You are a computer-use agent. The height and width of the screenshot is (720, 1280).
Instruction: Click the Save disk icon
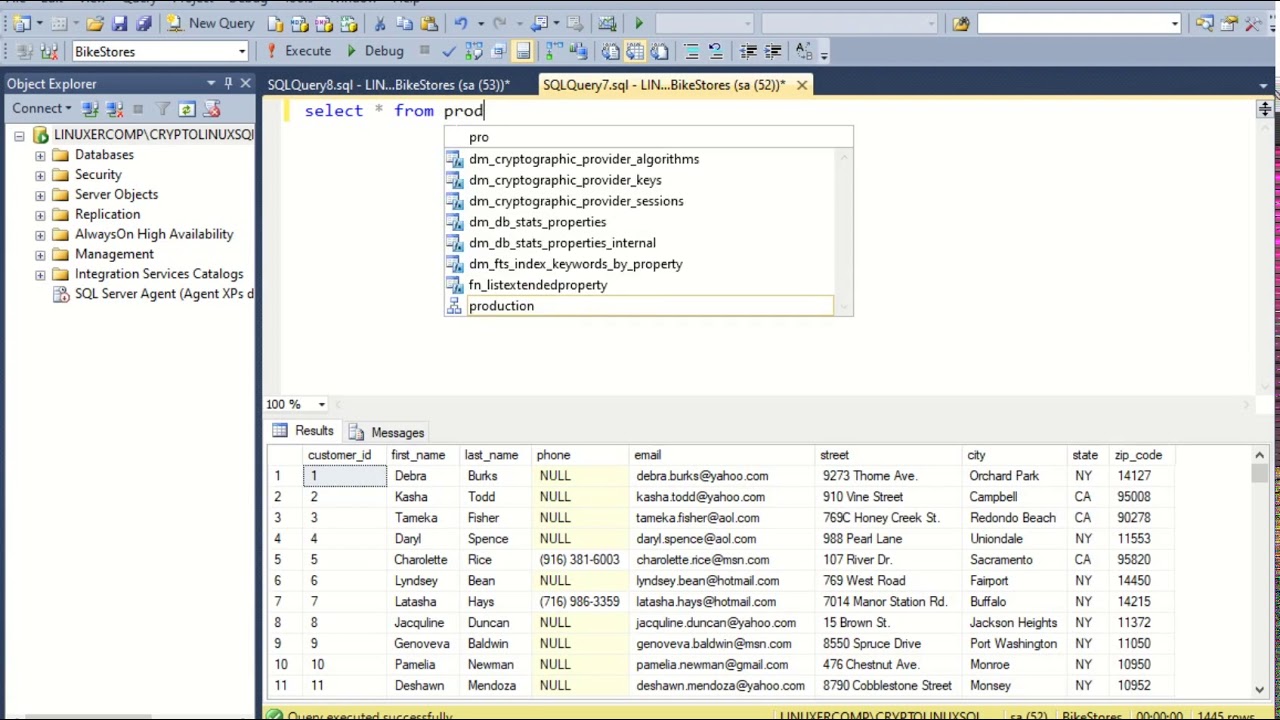click(119, 24)
